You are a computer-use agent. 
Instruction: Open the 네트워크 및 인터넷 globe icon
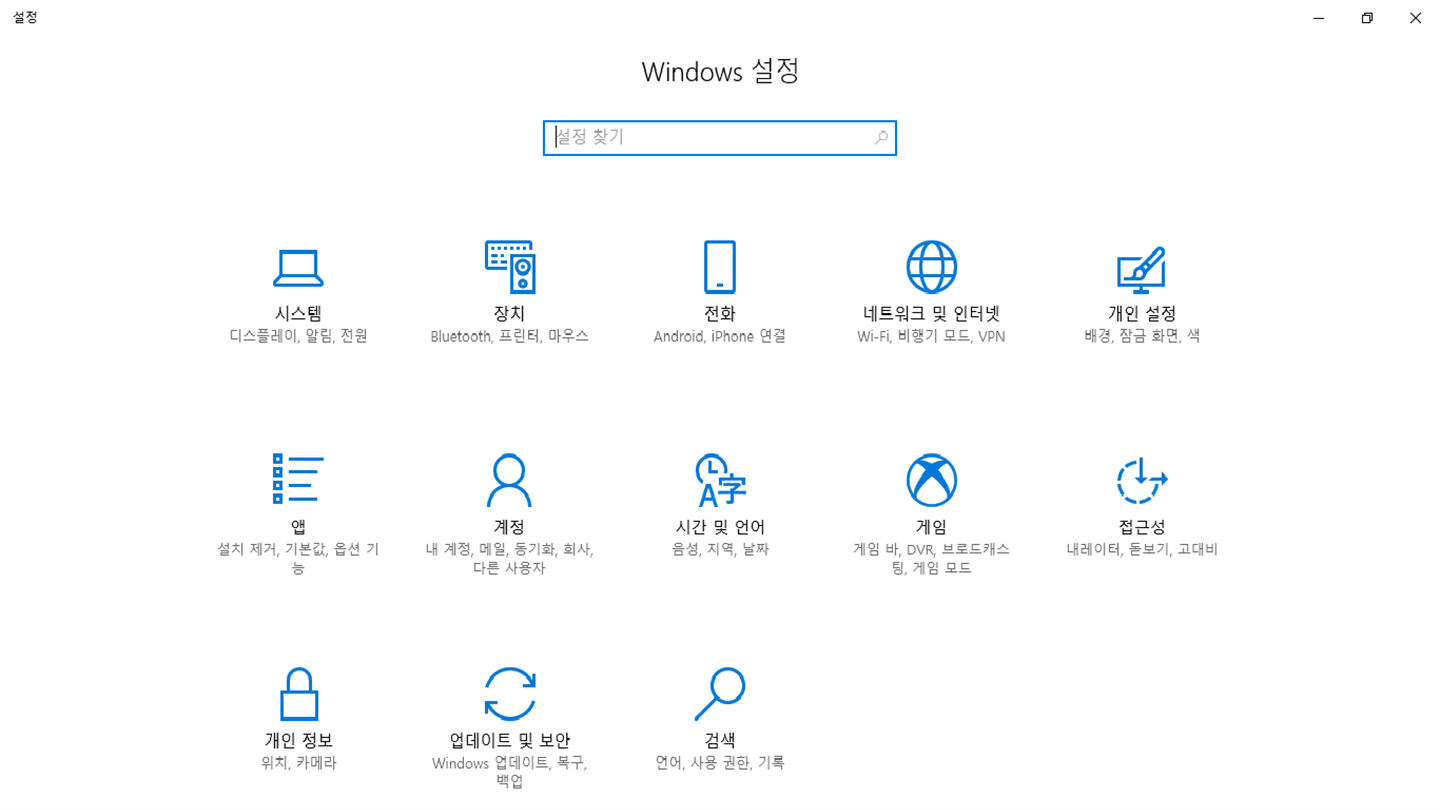tap(932, 267)
